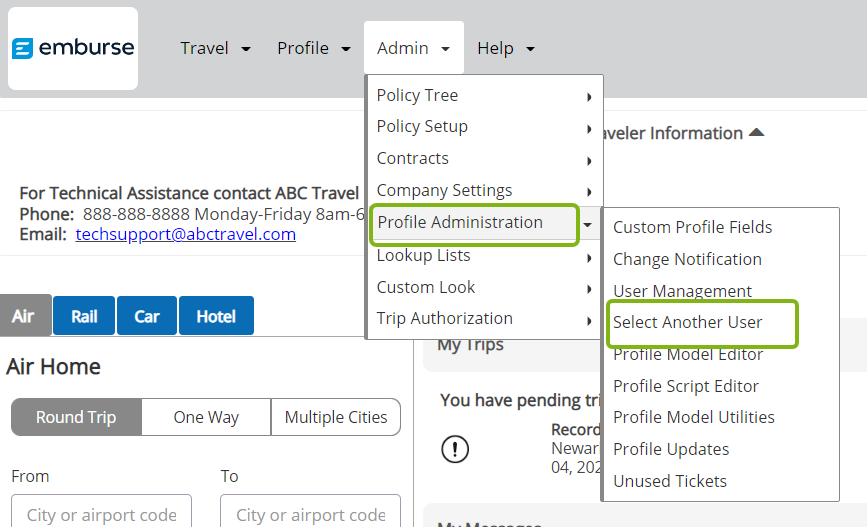Viewport: 867px width, 527px height.
Task: Select Policy Setup in Admin menu
Action: click(x=422, y=126)
